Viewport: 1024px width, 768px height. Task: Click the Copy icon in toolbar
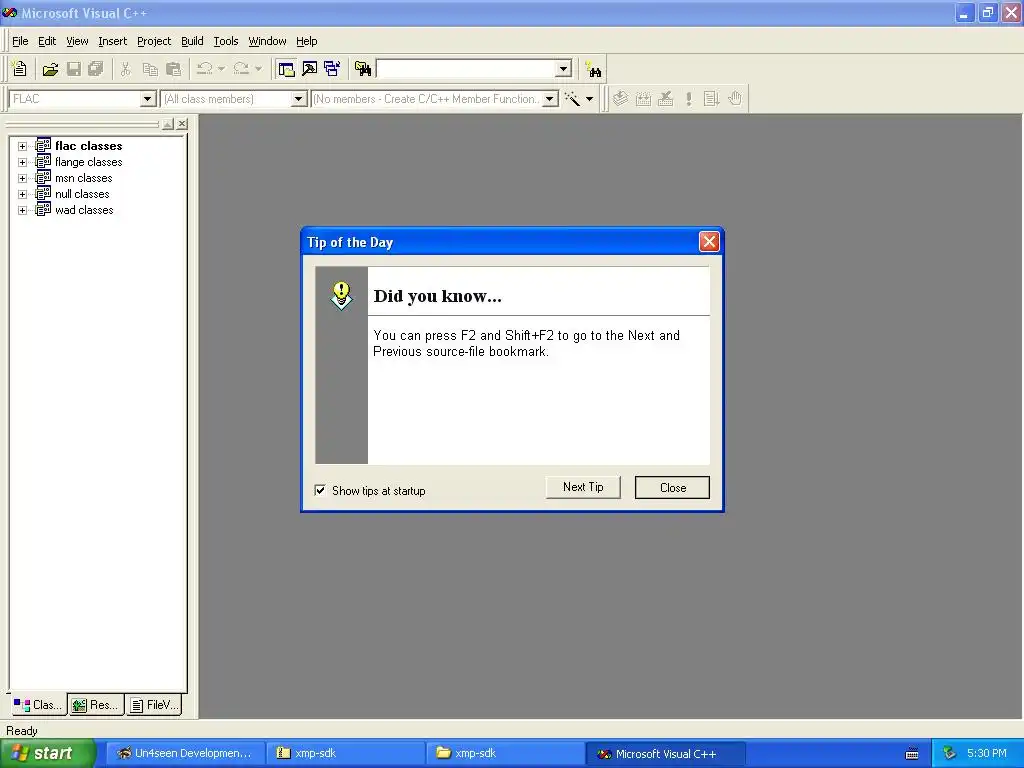tap(150, 69)
